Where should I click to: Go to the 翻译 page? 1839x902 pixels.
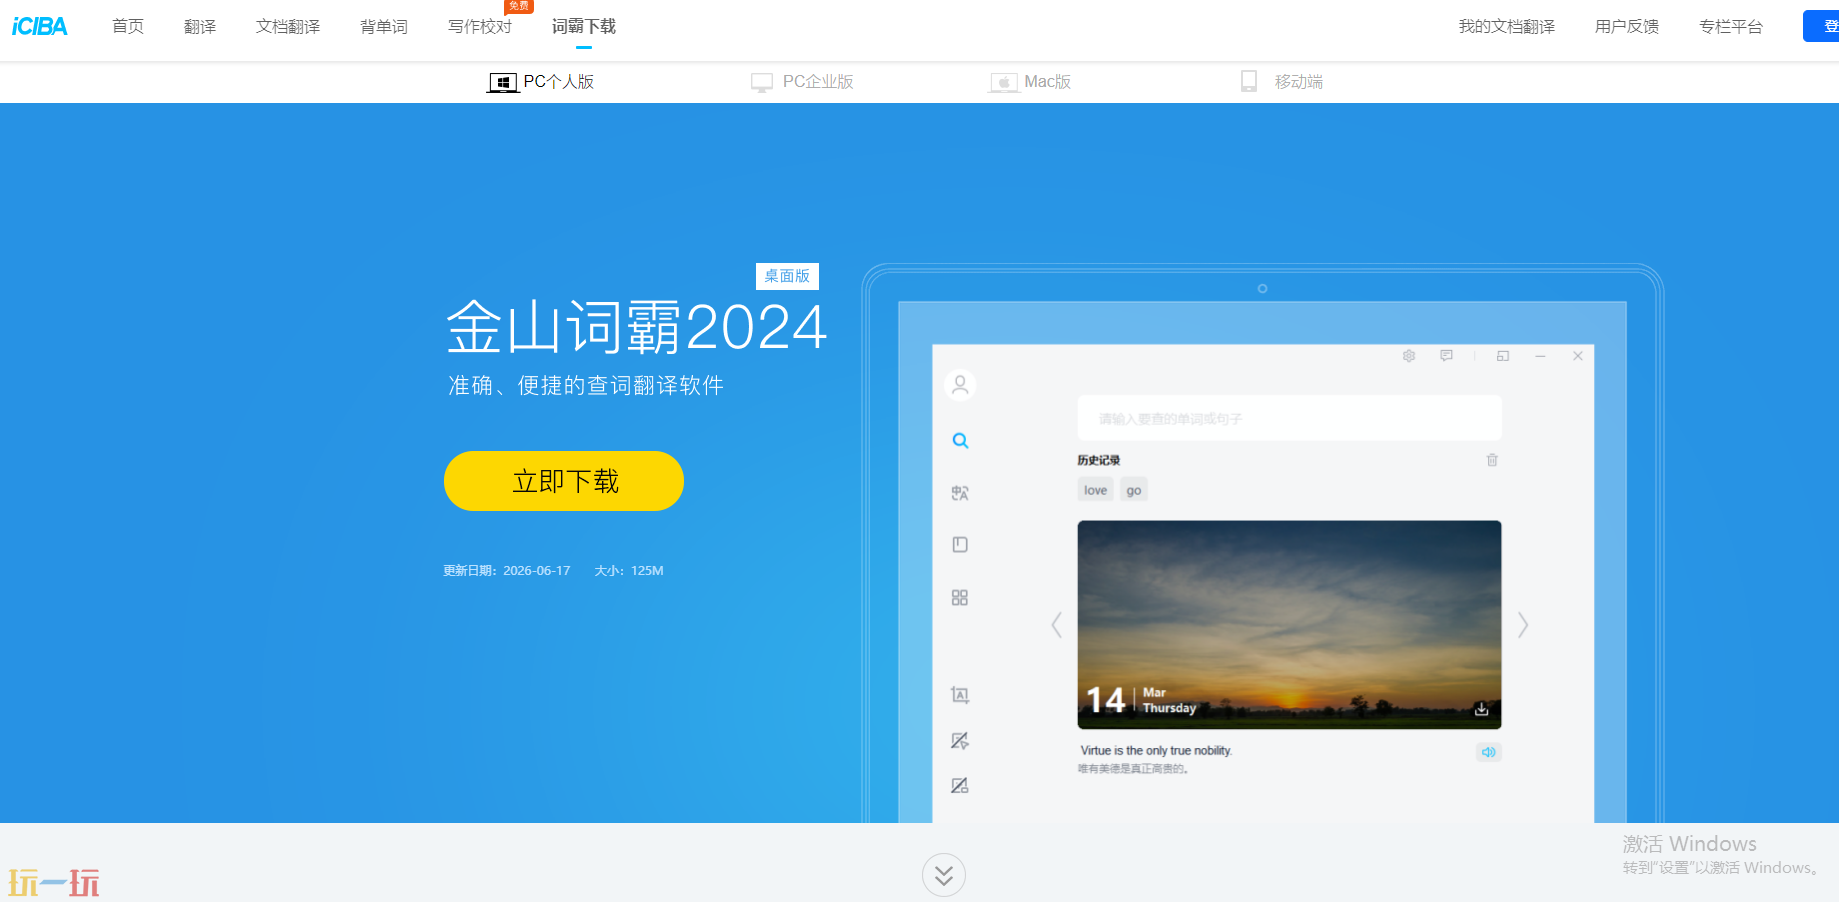pos(200,27)
